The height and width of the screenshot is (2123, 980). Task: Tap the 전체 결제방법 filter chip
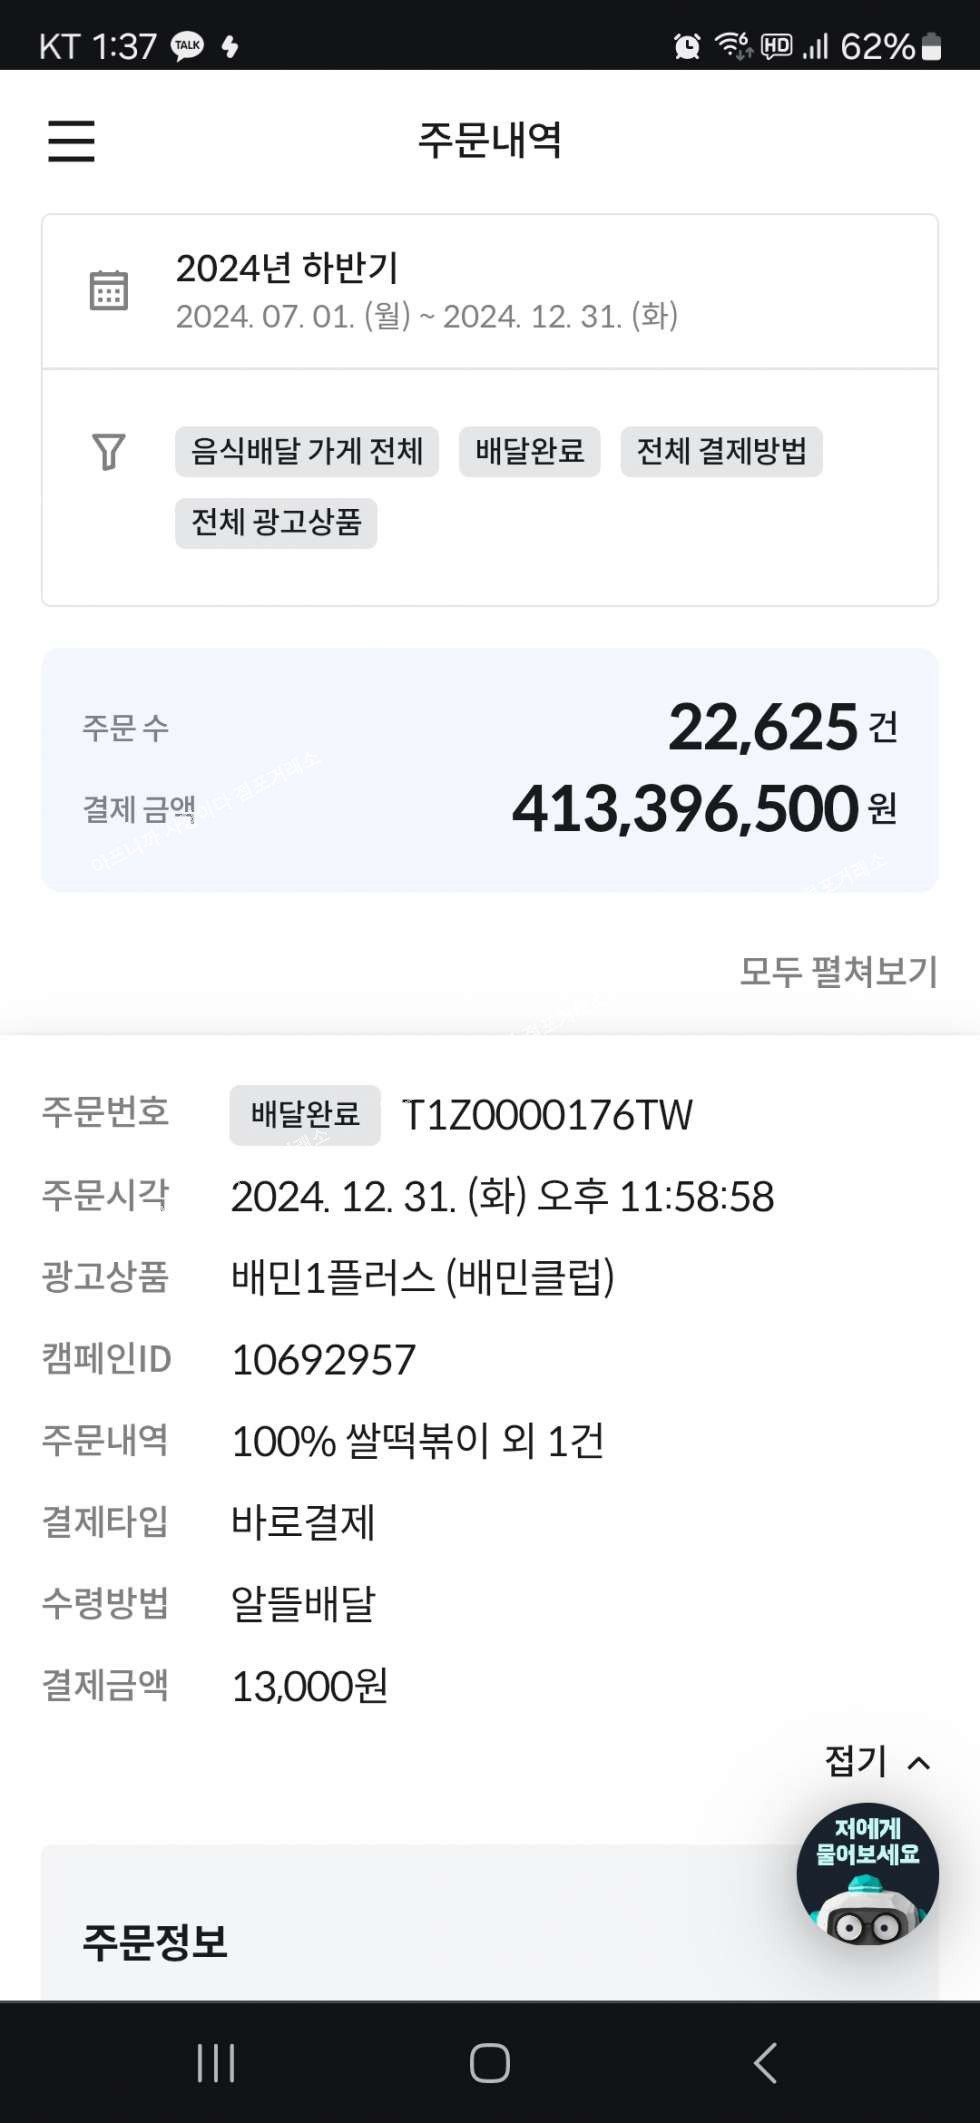721,452
